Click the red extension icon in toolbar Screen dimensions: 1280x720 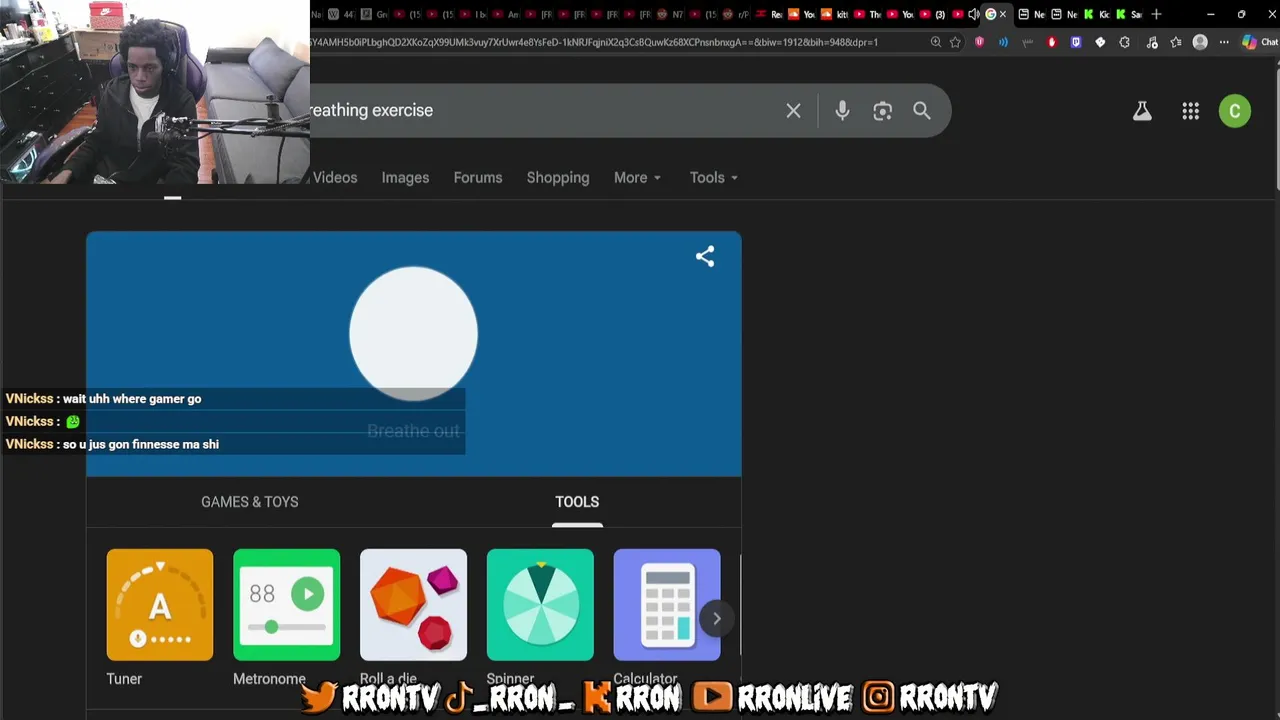[x=1051, y=42]
